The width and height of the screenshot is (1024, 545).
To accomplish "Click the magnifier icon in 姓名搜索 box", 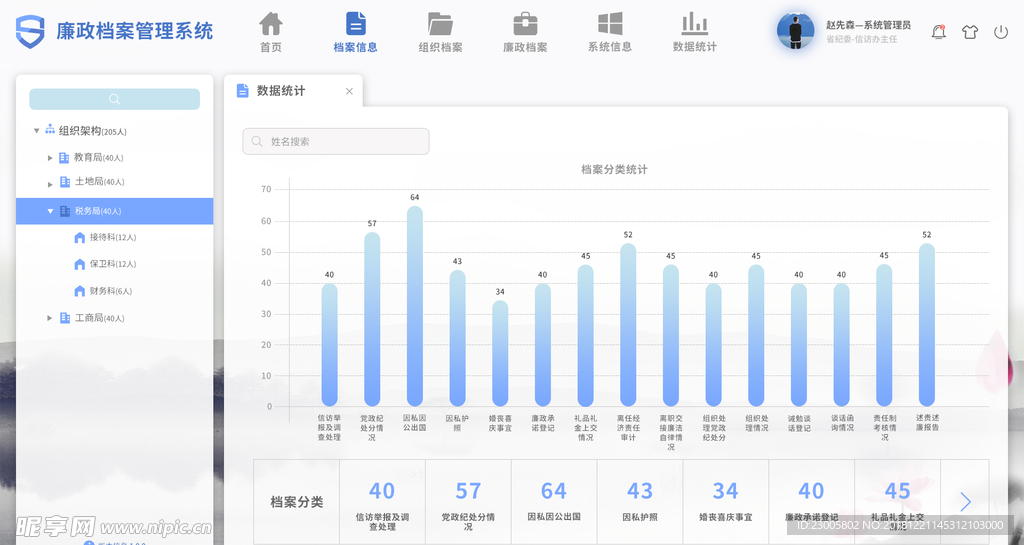I will tap(257, 142).
